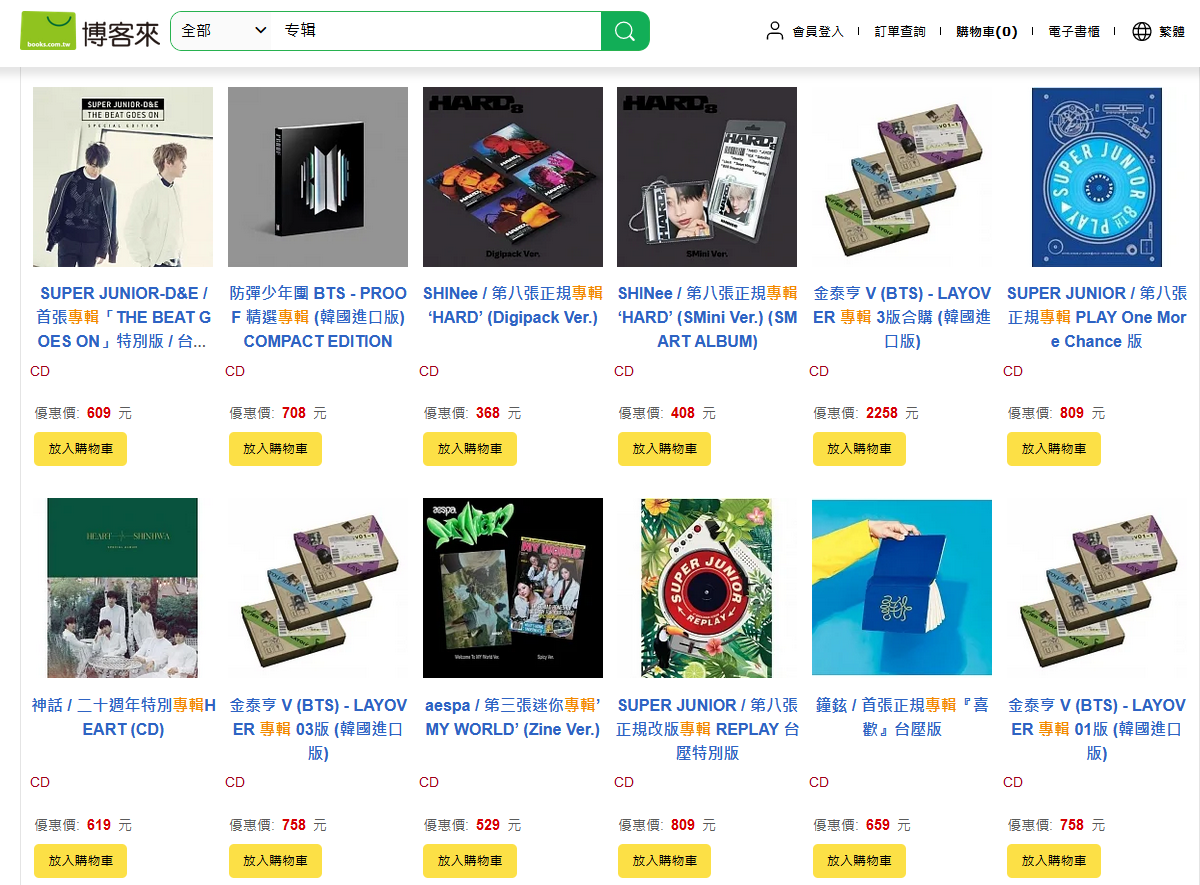The height and width of the screenshot is (885, 1200).
Task: Open the SHINee HARD Digipack Ver. title link
Action: [x=513, y=305]
